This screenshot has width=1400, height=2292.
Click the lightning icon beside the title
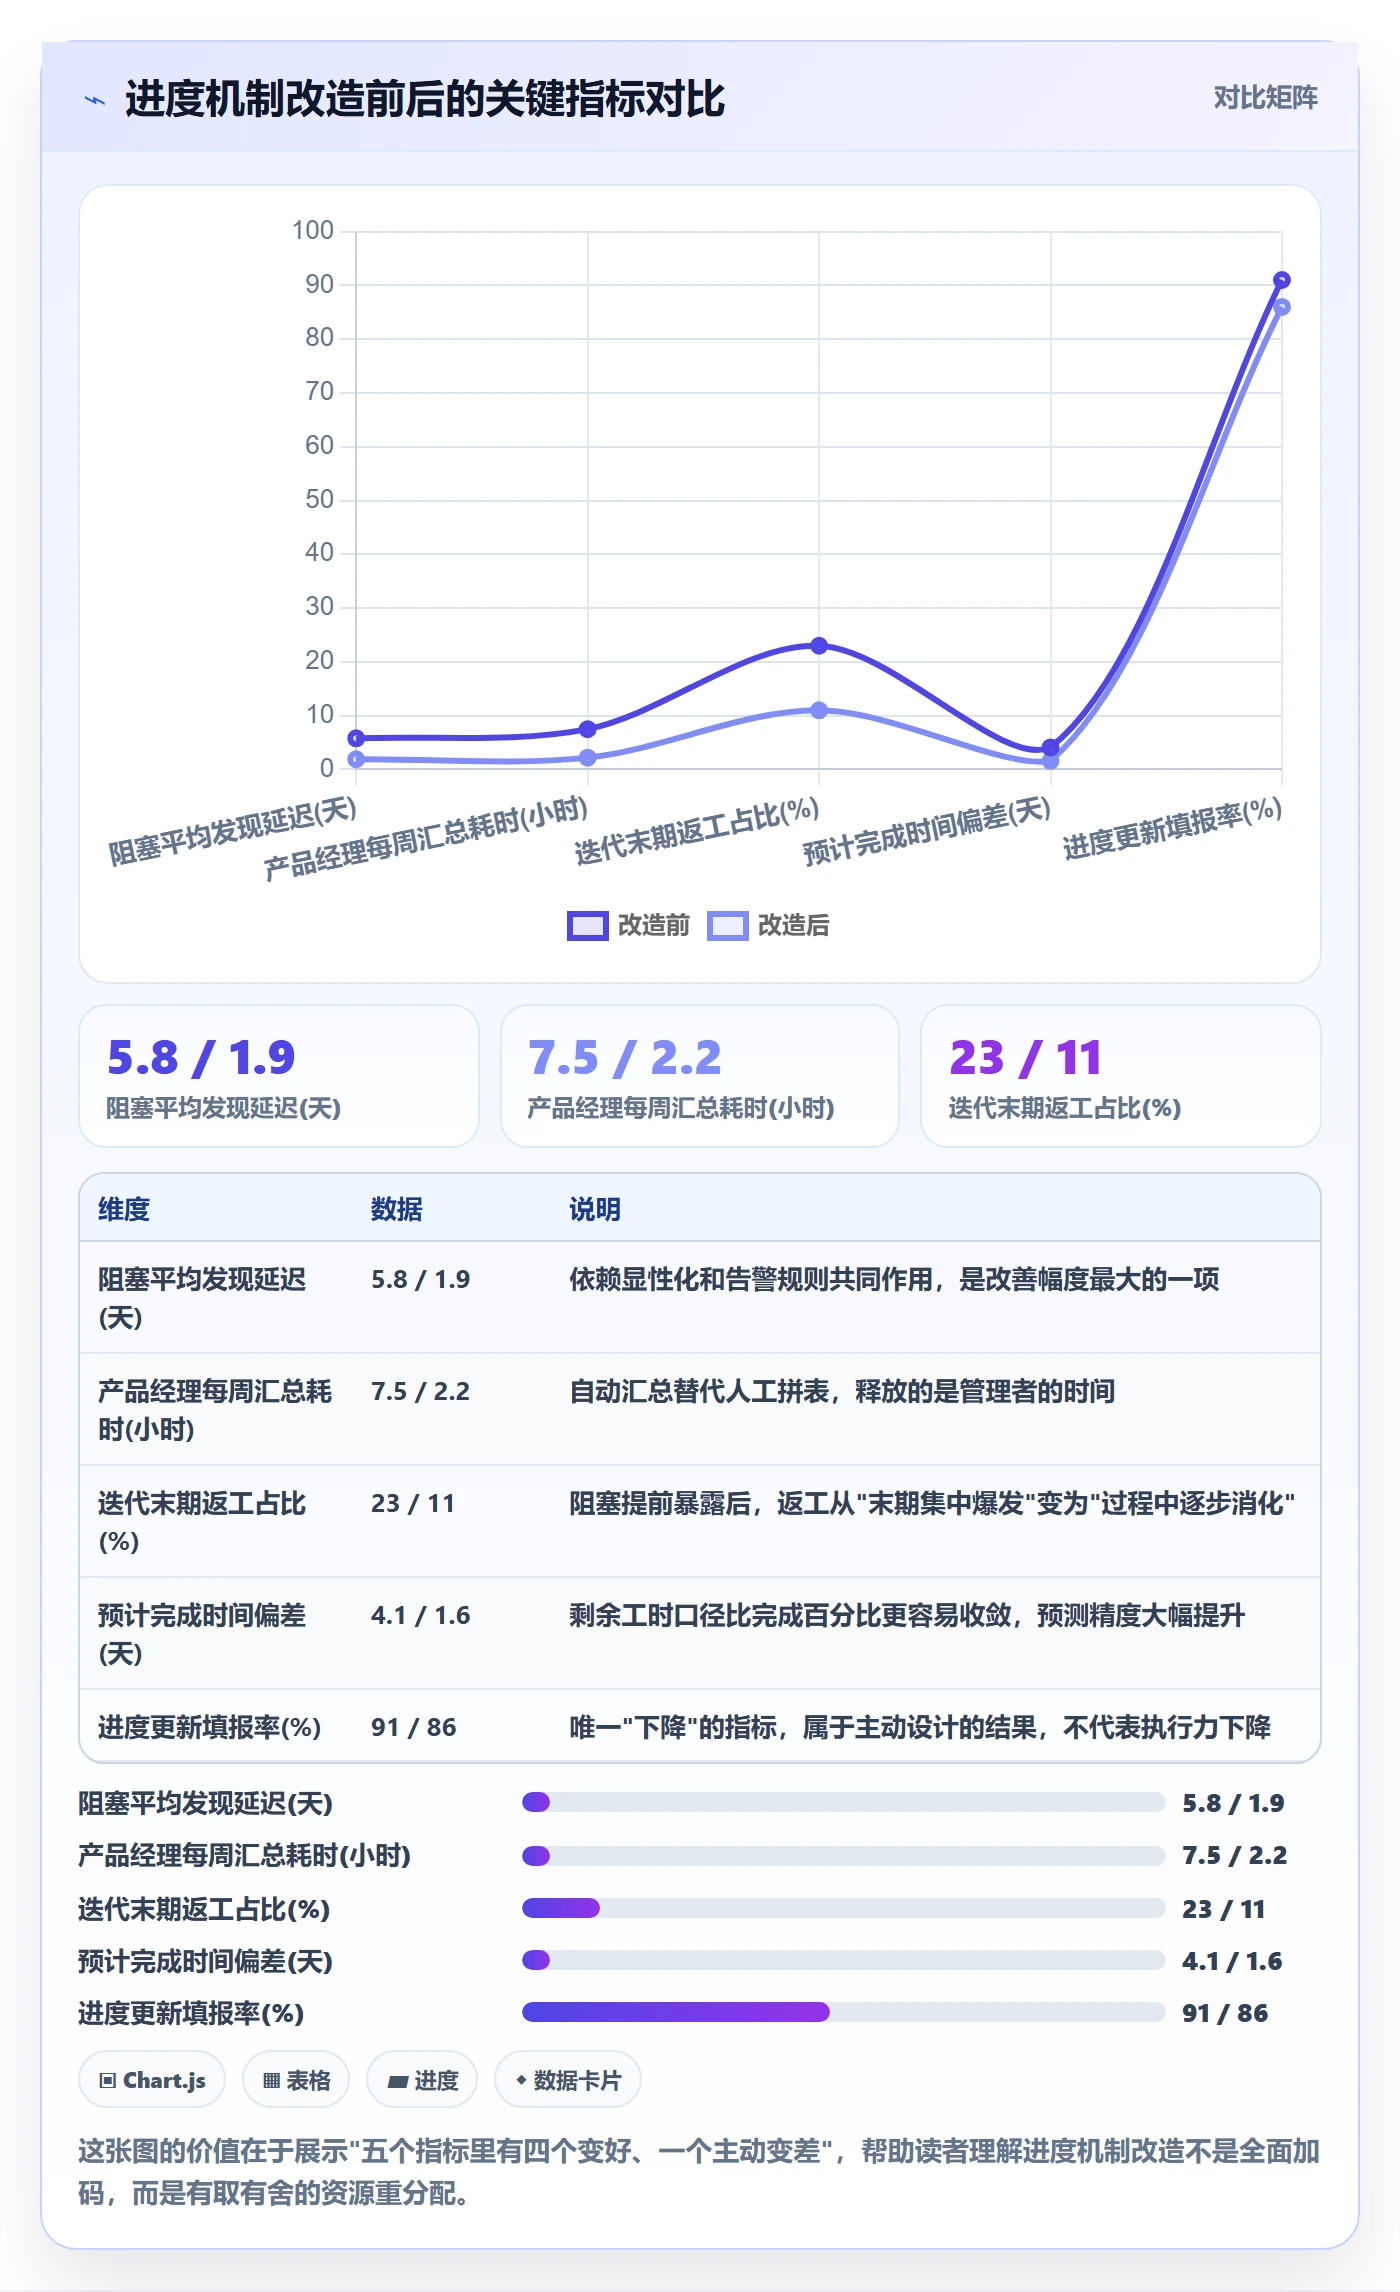click(x=95, y=100)
